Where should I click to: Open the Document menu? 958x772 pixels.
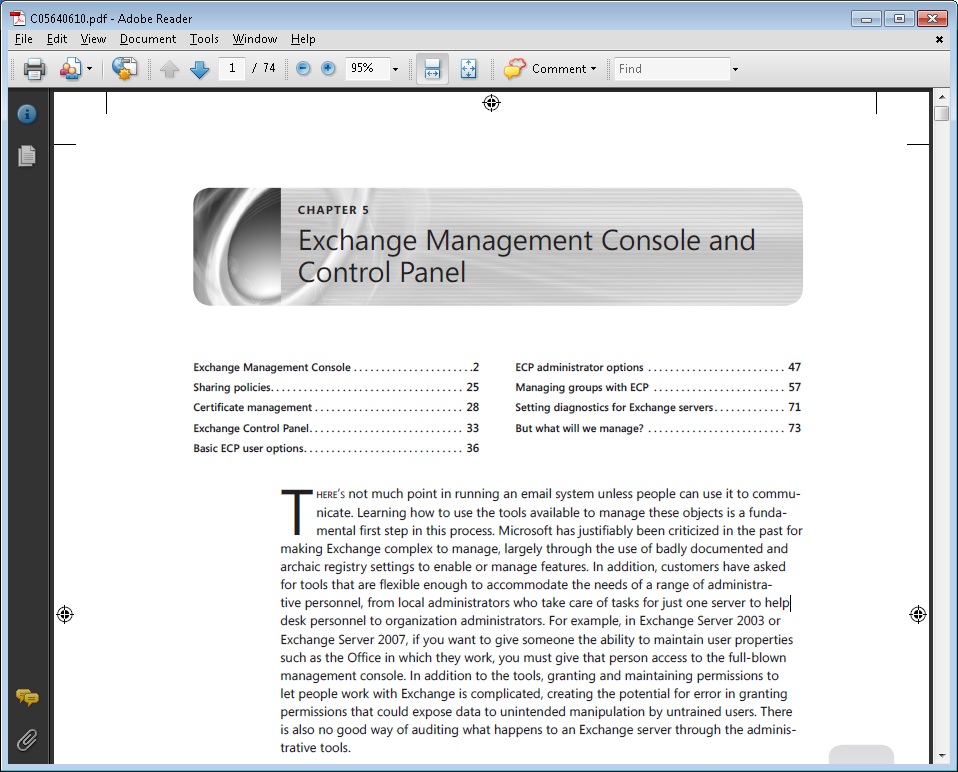pyautogui.click(x=147, y=39)
